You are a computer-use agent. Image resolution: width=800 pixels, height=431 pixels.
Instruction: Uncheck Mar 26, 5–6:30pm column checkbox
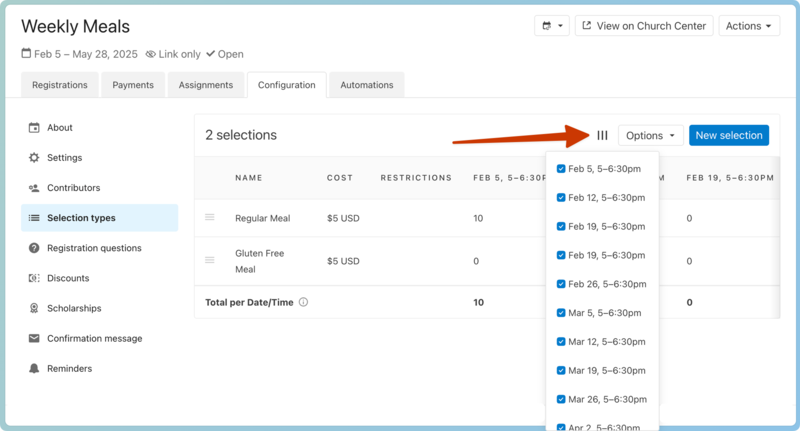pos(561,399)
